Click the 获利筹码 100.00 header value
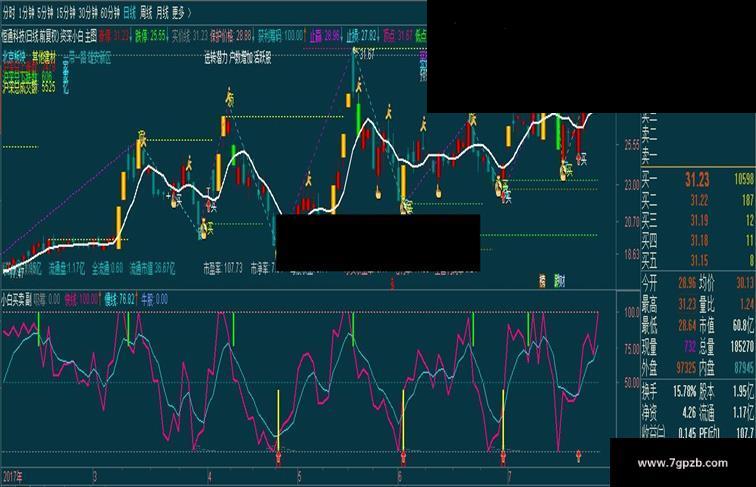Viewport: 756px width, 487px height. [280, 35]
